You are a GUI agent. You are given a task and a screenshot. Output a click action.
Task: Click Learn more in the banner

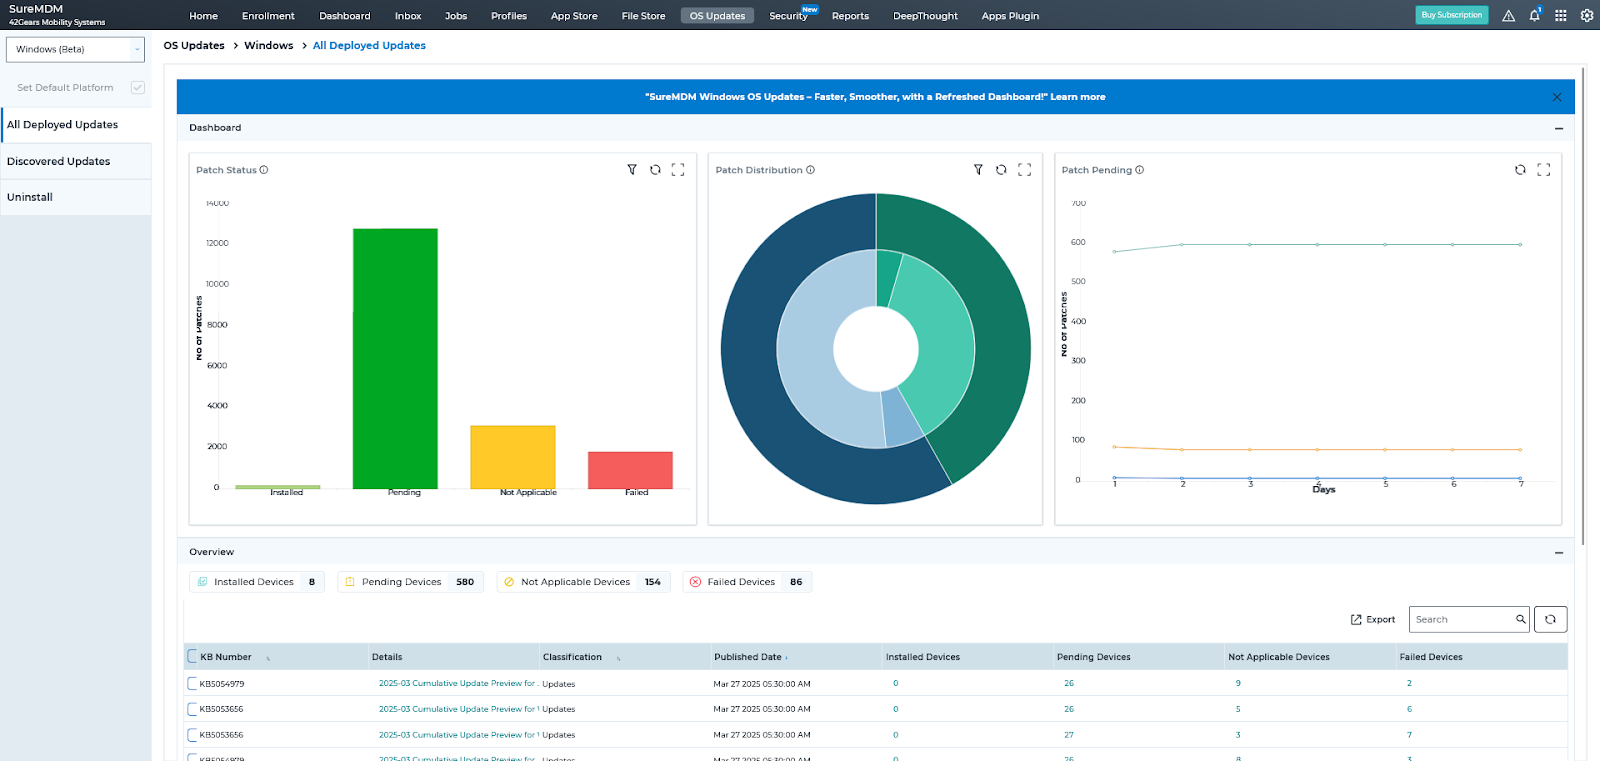[1078, 97]
